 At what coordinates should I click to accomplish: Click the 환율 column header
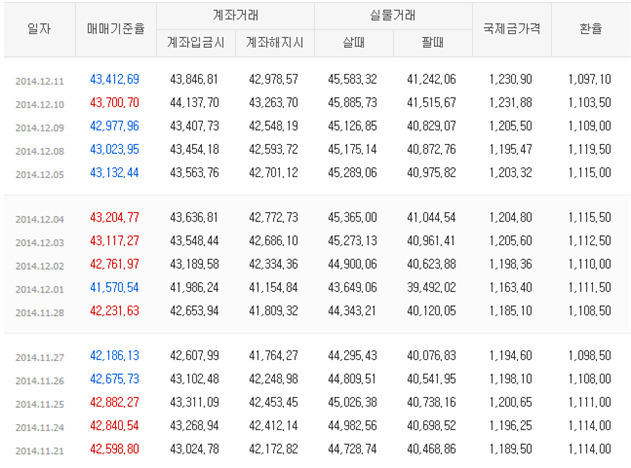tap(591, 29)
